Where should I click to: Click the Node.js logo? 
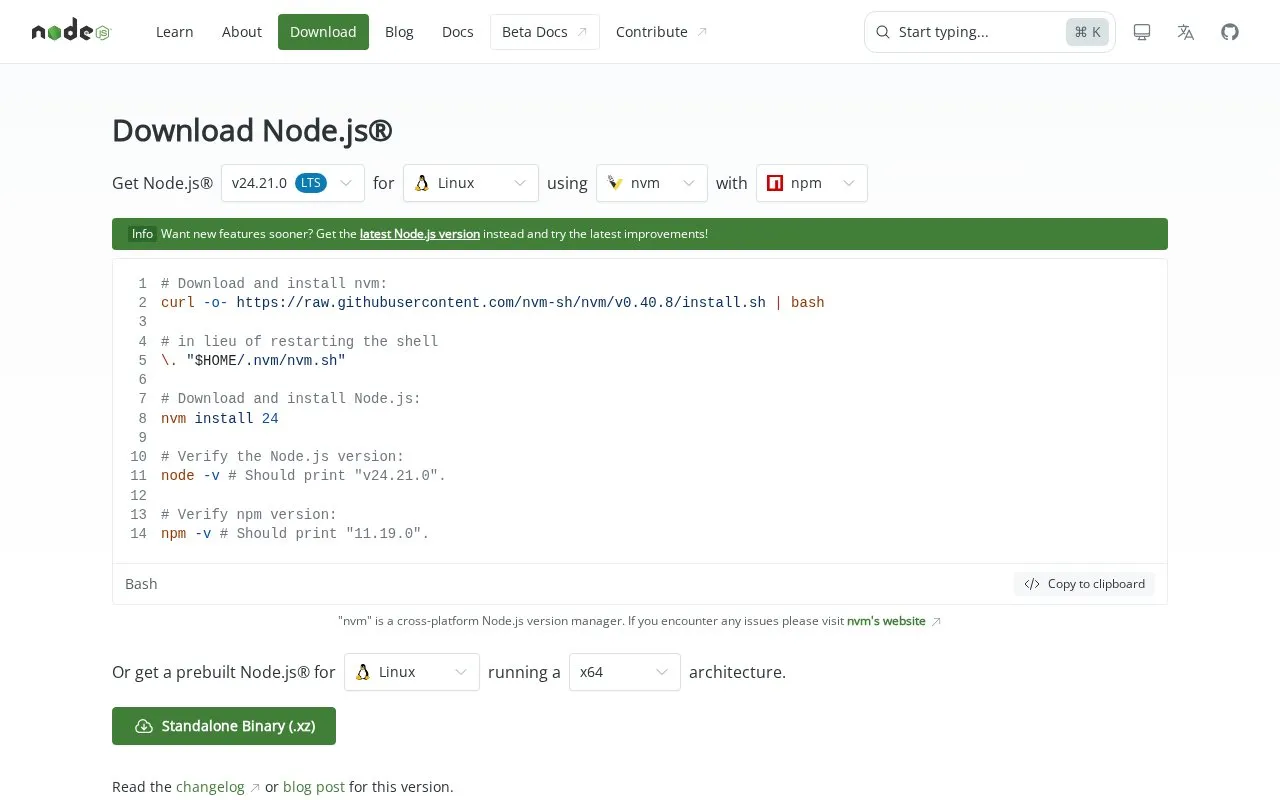coord(71,31)
